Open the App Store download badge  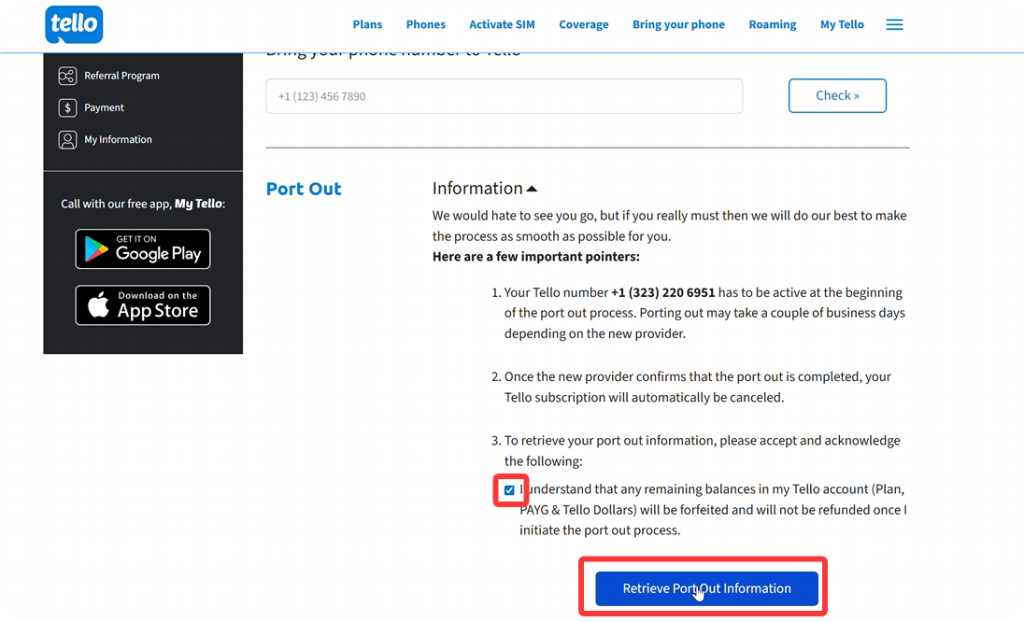pyautogui.click(x=142, y=305)
